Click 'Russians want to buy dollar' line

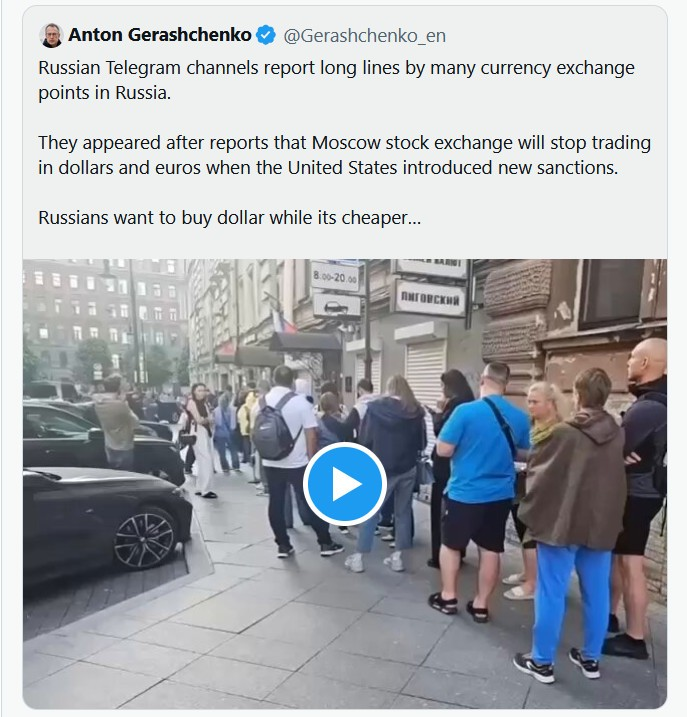point(229,218)
